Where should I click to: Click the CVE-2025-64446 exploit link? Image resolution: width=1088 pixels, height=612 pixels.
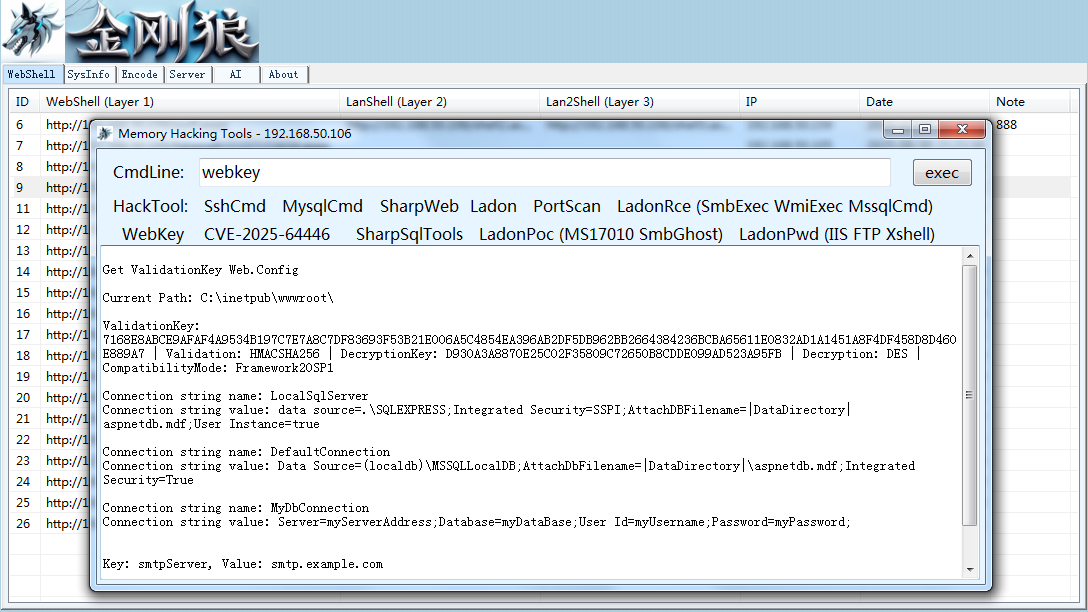(x=267, y=234)
